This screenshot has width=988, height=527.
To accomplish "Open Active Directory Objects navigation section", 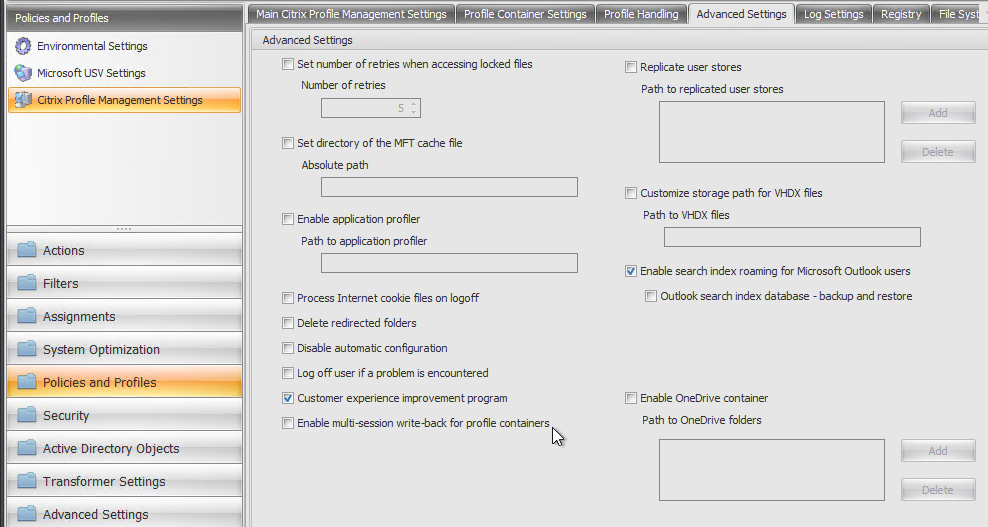I will pos(124,448).
